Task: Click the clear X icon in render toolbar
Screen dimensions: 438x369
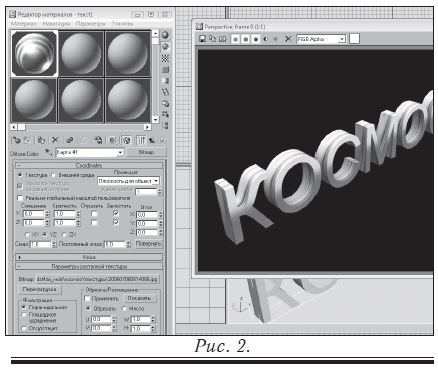Action: coord(288,39)
